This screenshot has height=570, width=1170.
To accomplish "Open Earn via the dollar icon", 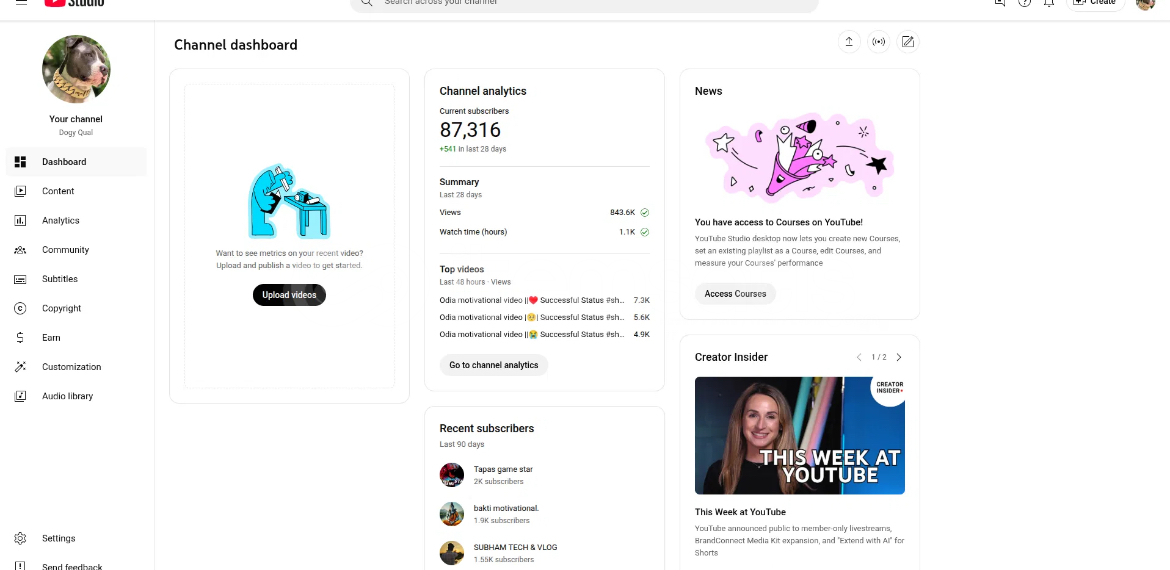I will [20, 338].
